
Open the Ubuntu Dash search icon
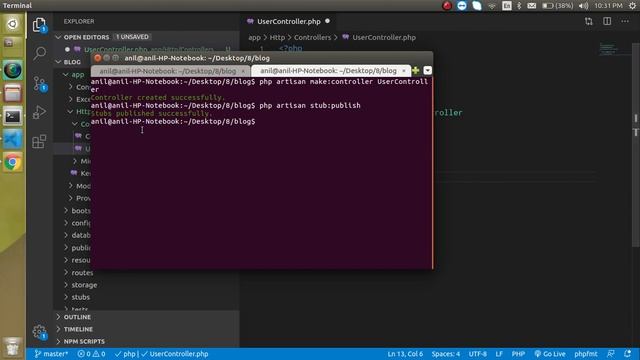13,24
